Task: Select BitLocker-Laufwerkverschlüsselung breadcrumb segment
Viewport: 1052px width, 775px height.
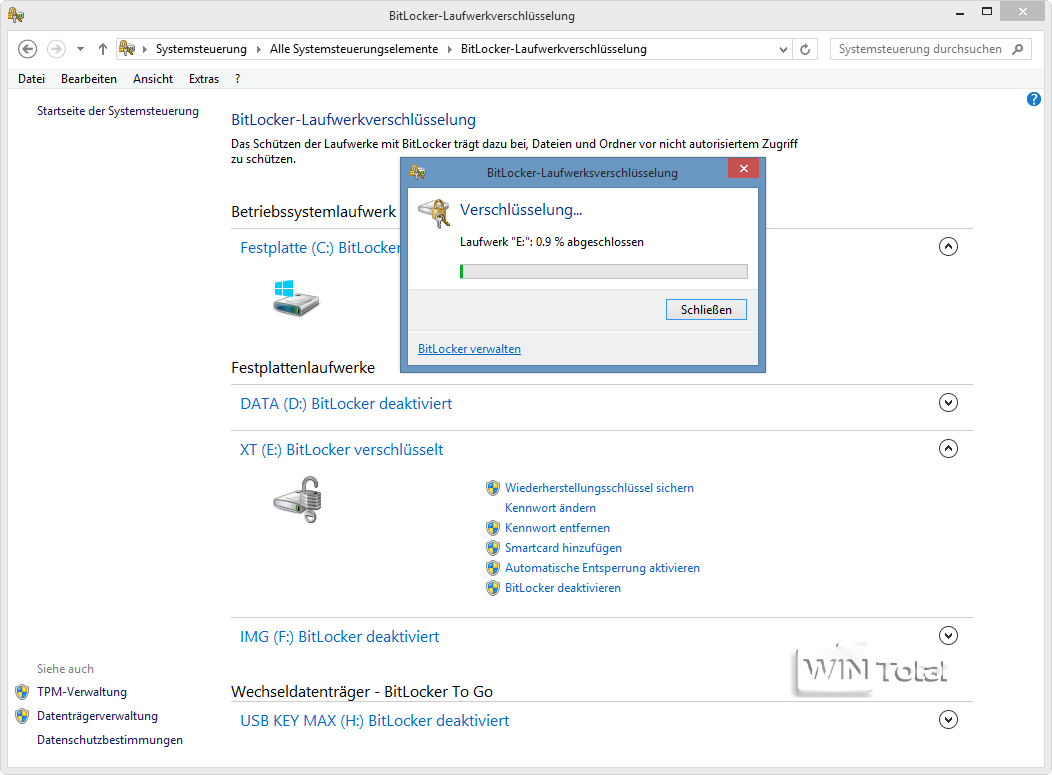Action: (x=554, y=49)
